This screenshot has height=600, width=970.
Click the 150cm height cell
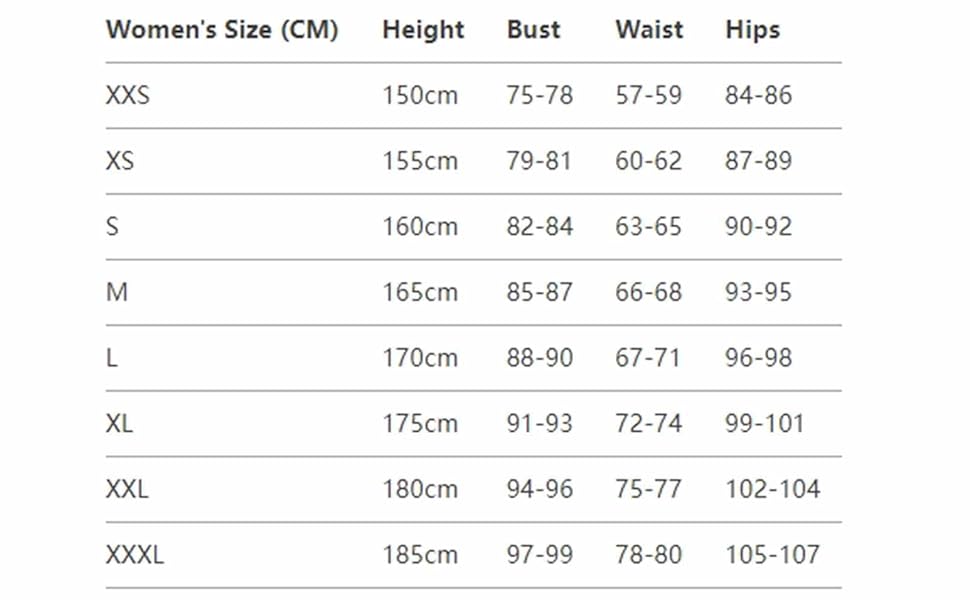click(420, 95)
